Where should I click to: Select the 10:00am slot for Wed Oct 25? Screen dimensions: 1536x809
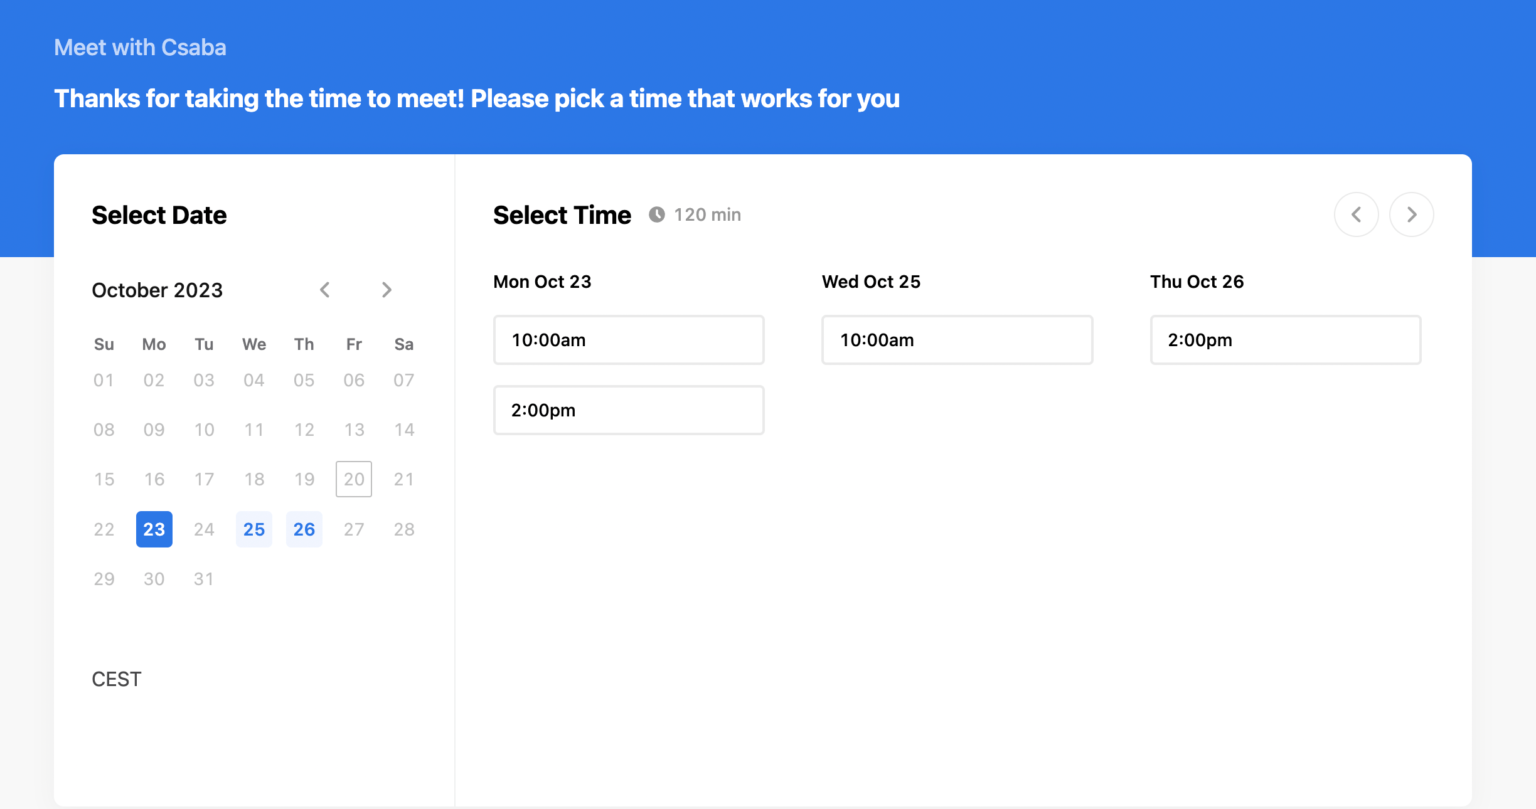coord(956,339)
